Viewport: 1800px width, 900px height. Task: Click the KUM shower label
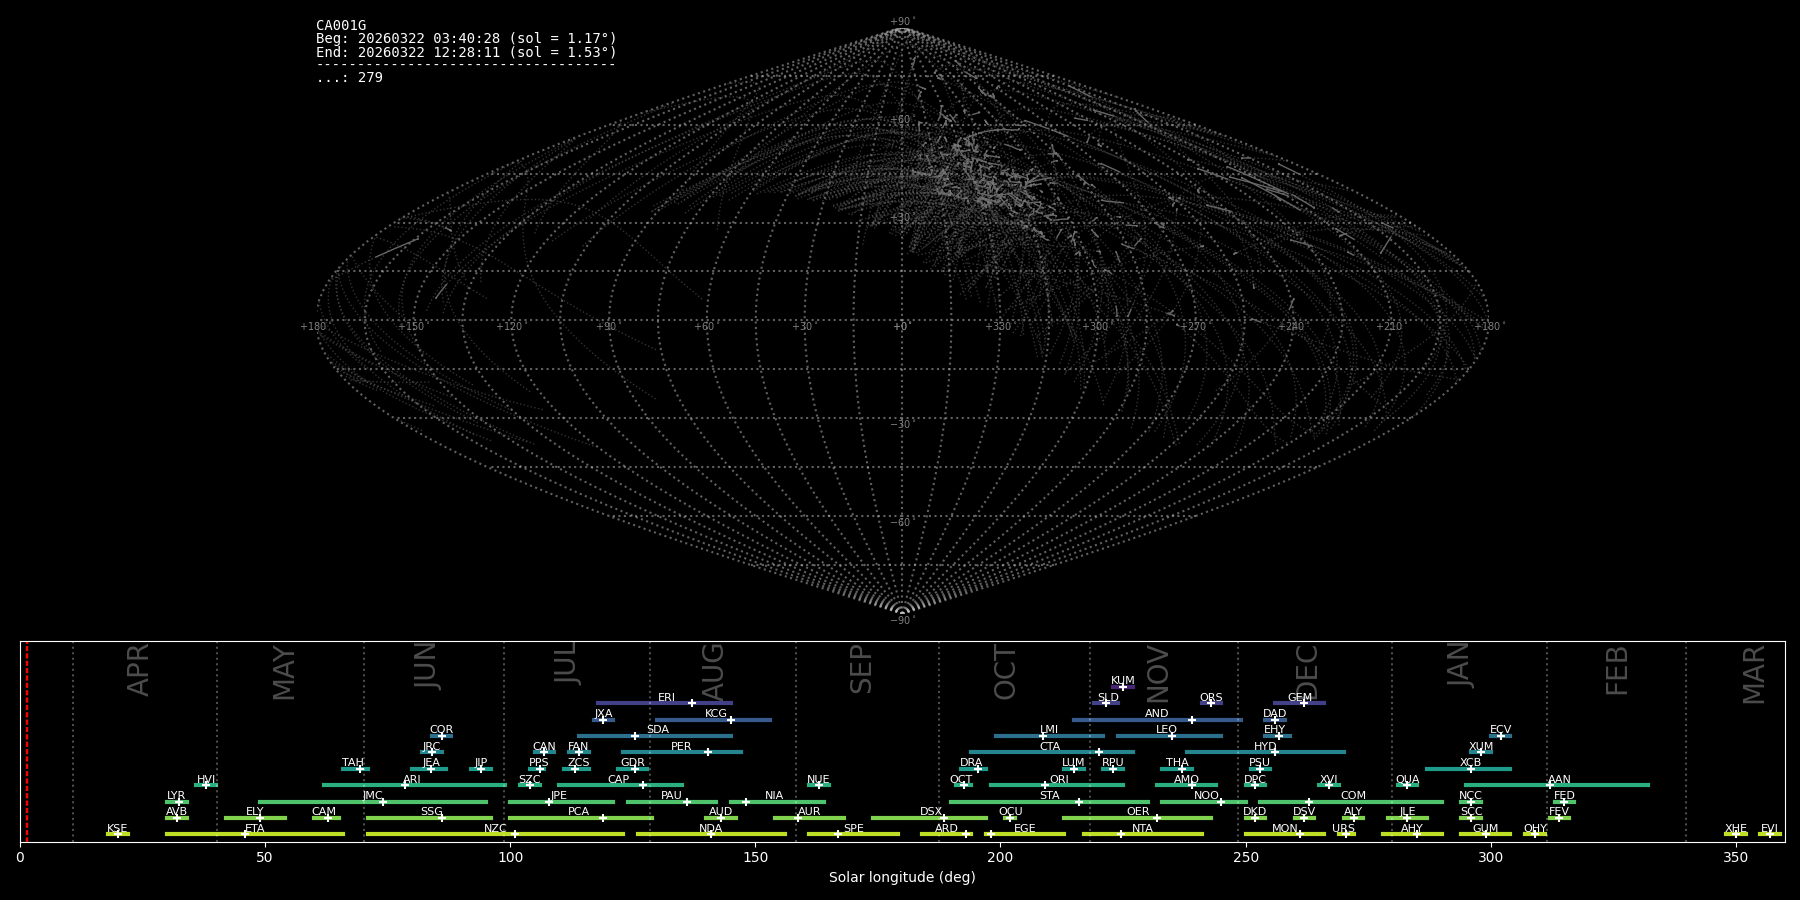click(1123, 681)
